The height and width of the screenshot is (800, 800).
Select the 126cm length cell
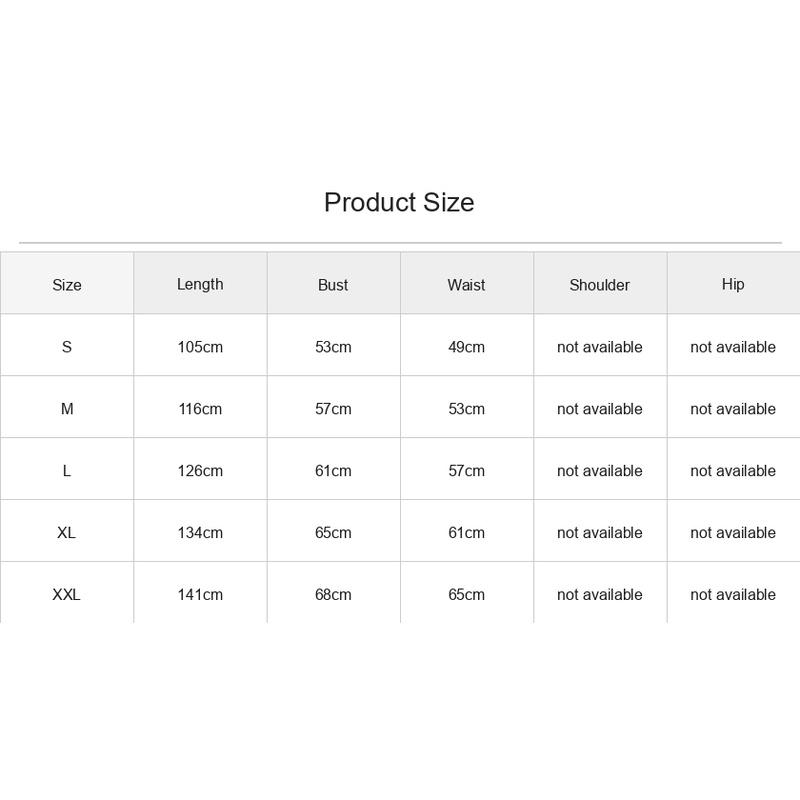[200, 470]
